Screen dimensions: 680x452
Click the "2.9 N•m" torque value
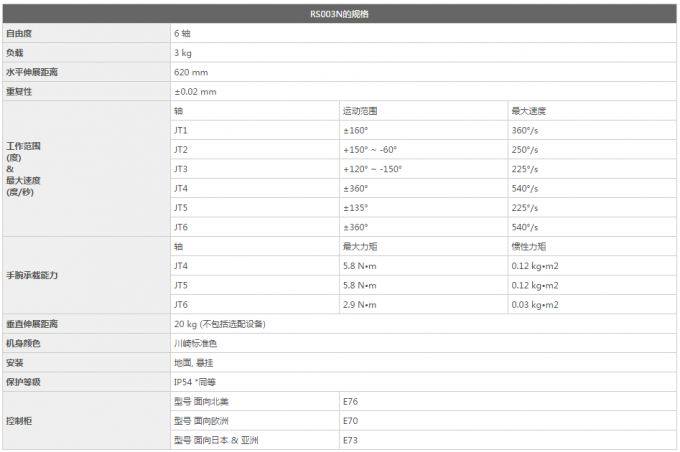pos(360,305)
